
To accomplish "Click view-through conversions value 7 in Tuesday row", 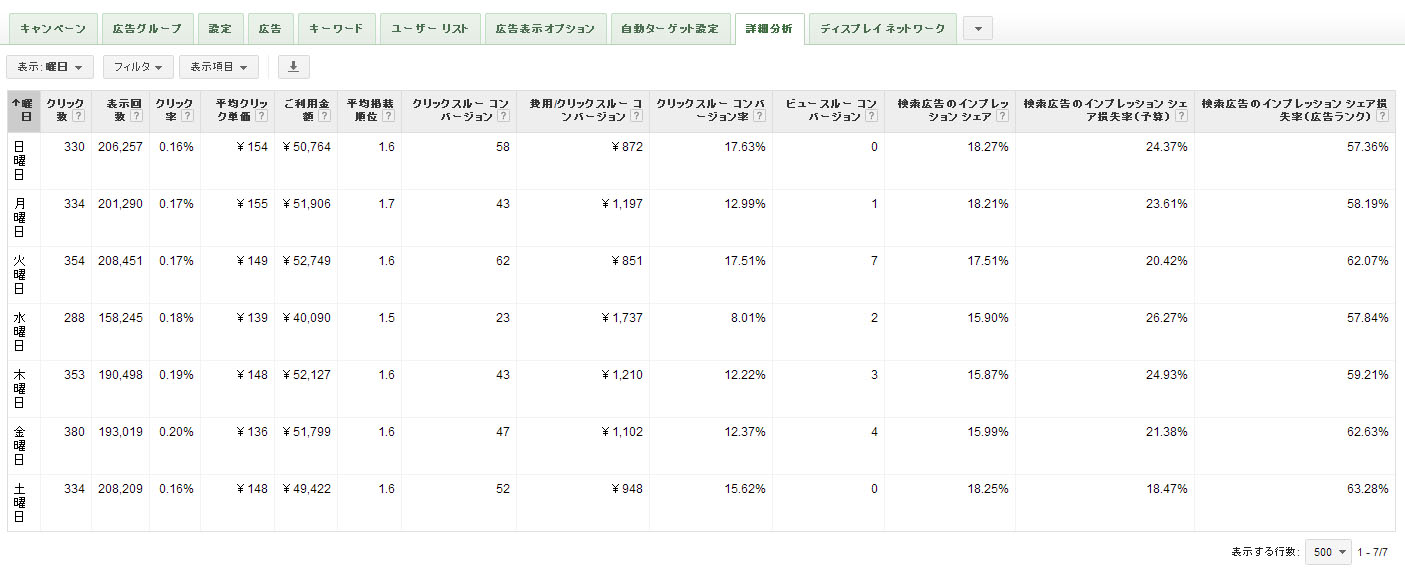I will coord(874,261).
